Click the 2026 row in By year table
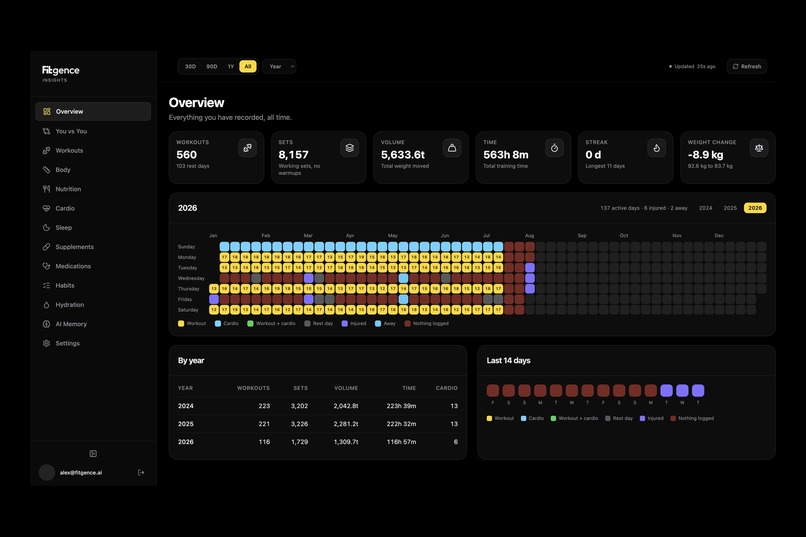The height and width of the screenshot is (537, 806). [318, 442]
